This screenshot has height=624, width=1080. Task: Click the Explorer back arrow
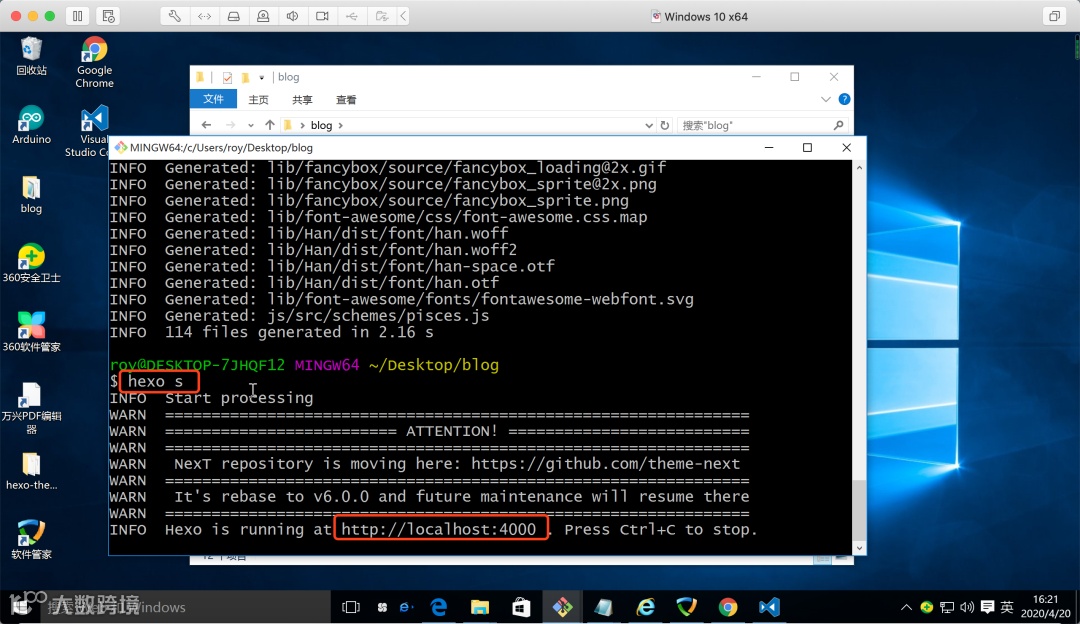(x=206, y=125)
